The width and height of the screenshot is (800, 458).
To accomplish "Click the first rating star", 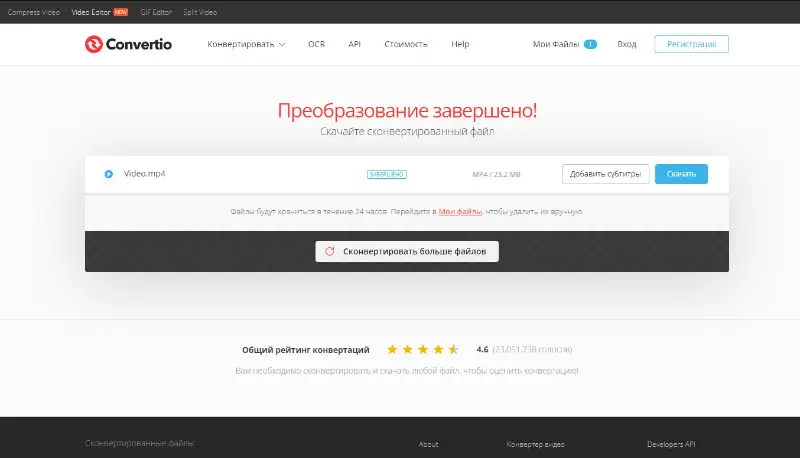I will [x=392, y=350].
